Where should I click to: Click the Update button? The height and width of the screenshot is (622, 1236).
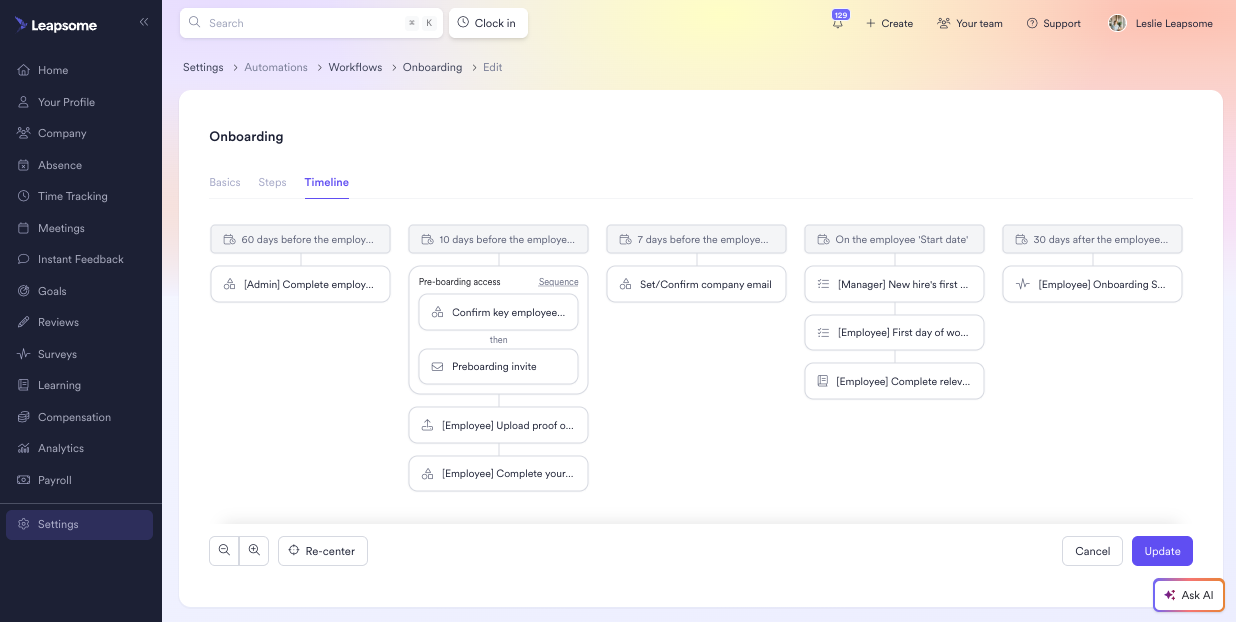(1162, 551)
